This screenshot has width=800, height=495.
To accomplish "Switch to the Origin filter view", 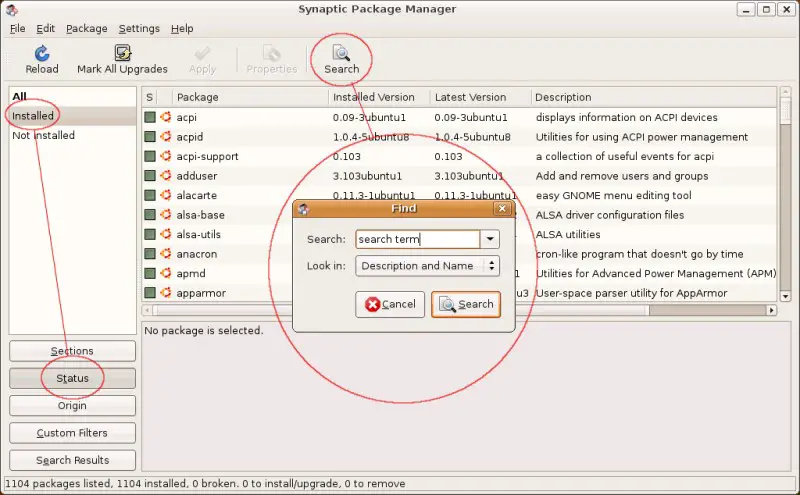I will (x=72, y=406).
